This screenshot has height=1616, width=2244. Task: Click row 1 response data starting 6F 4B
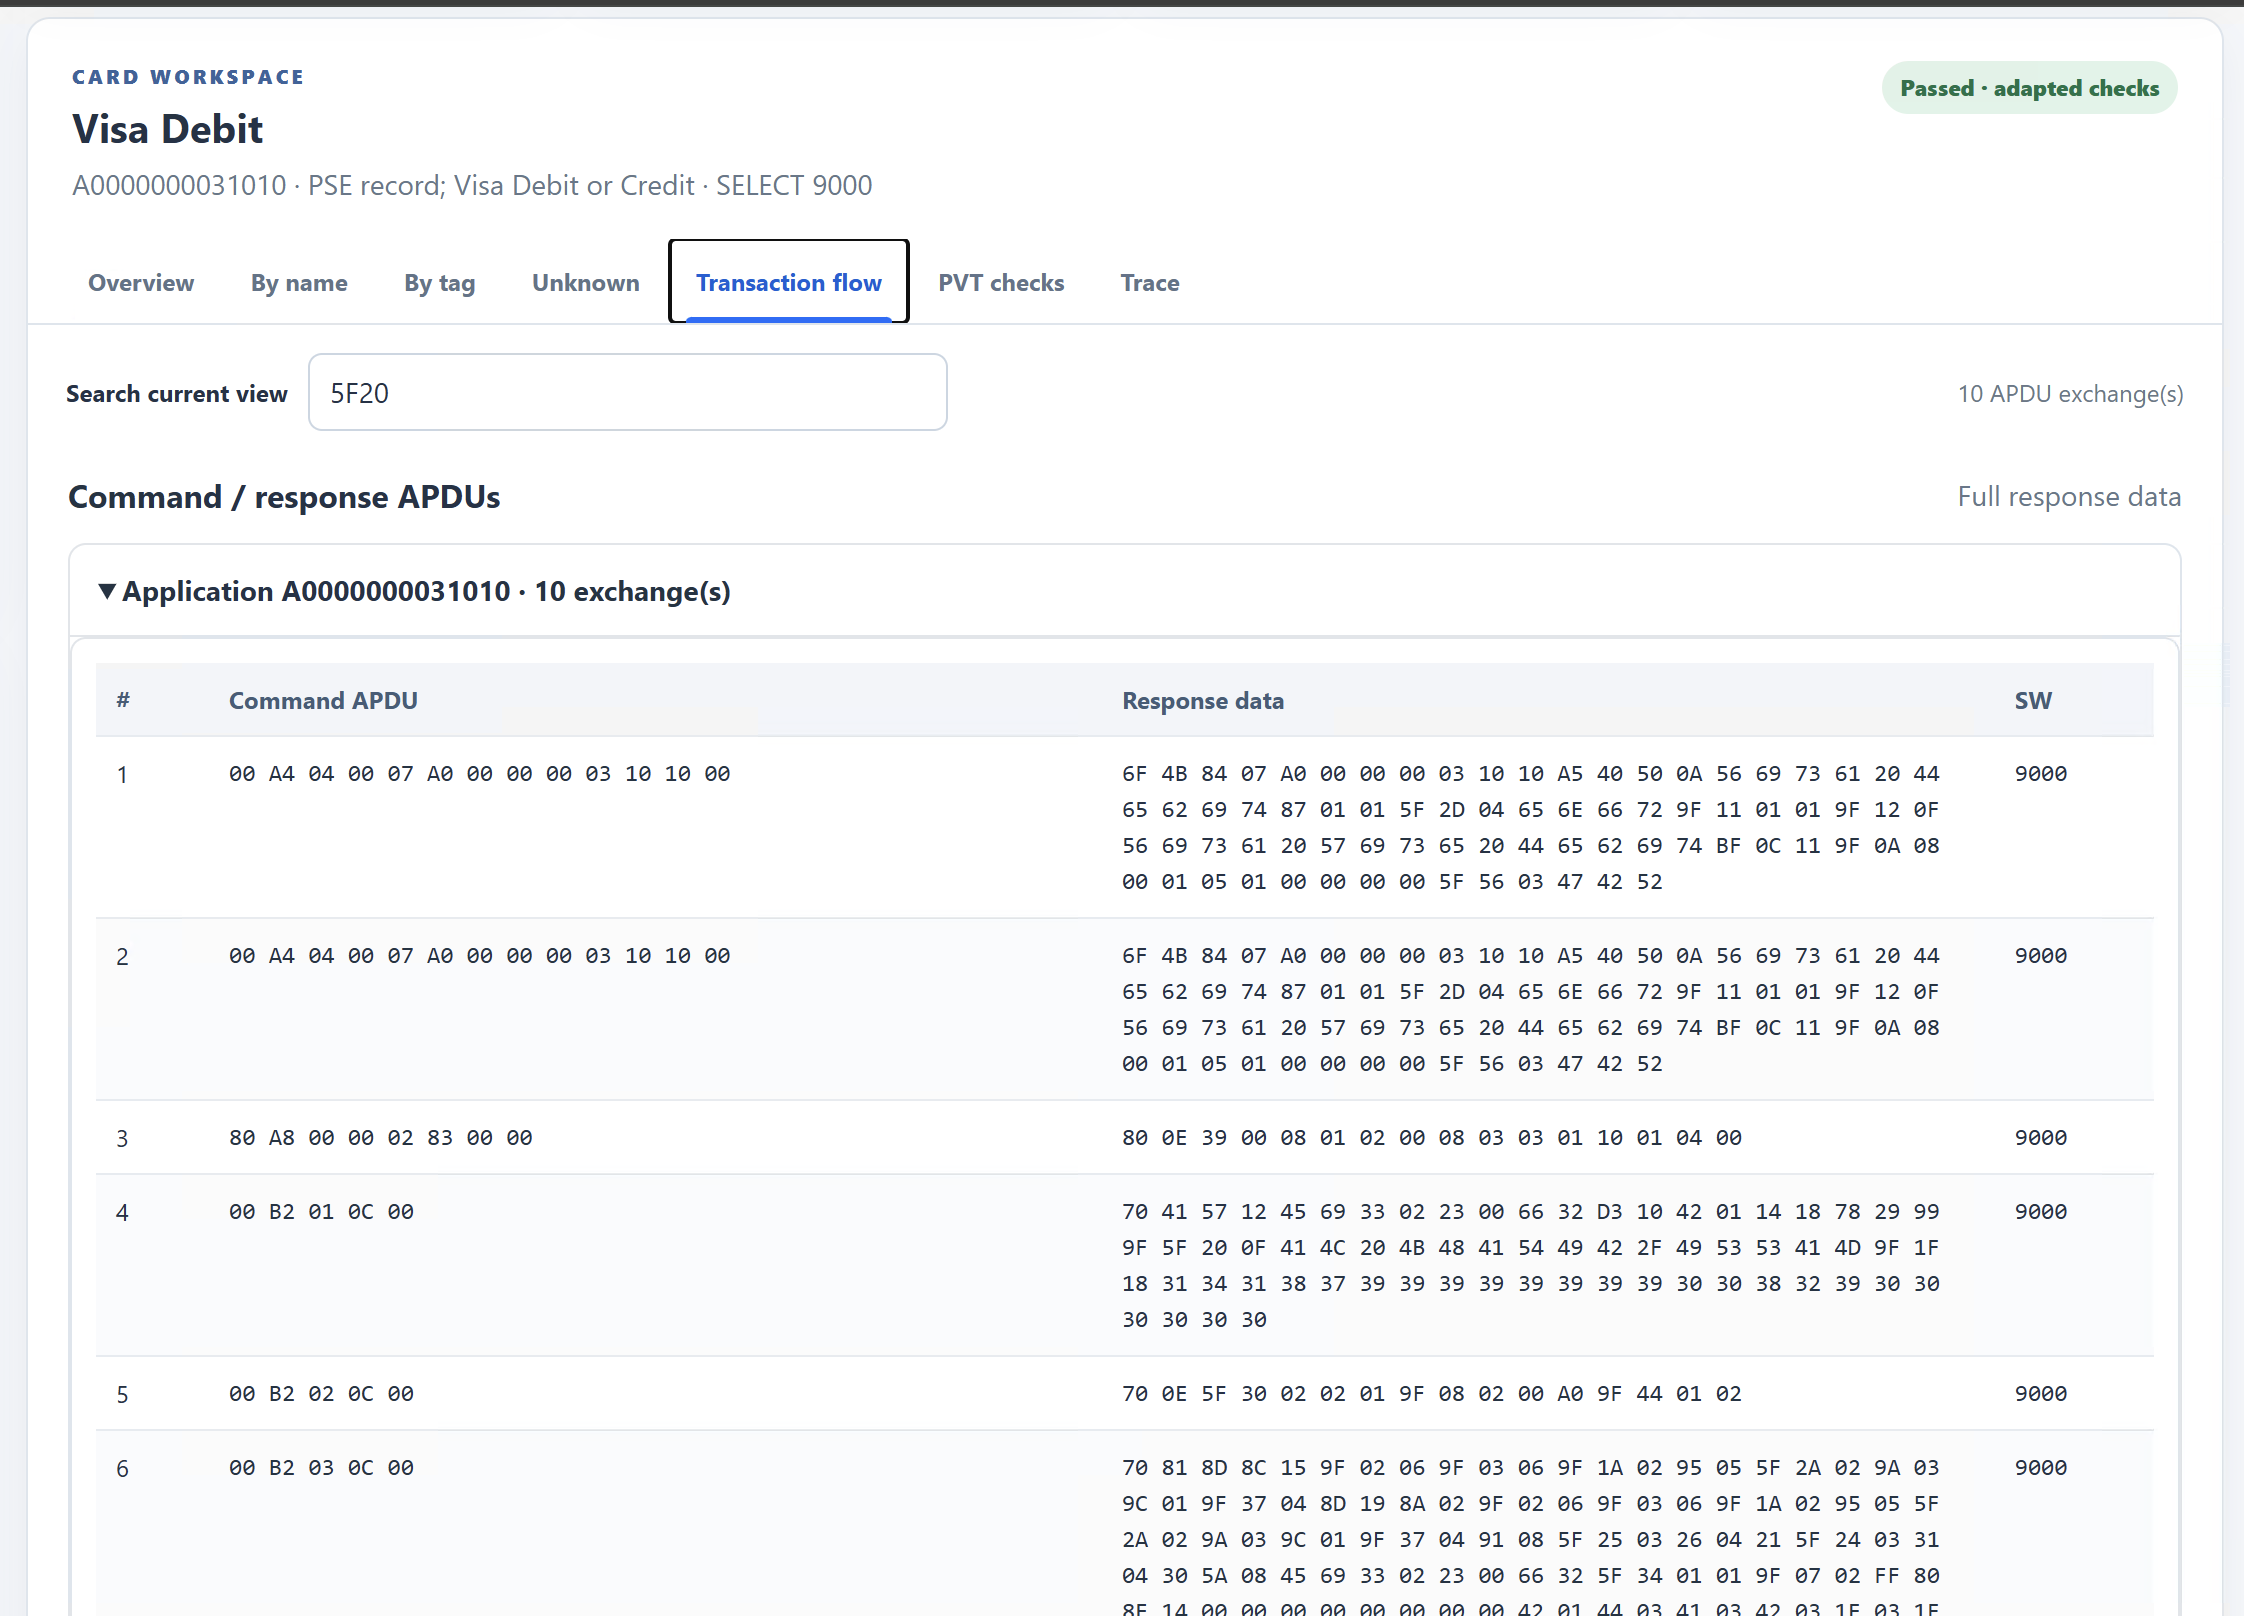pos(1531,828)
